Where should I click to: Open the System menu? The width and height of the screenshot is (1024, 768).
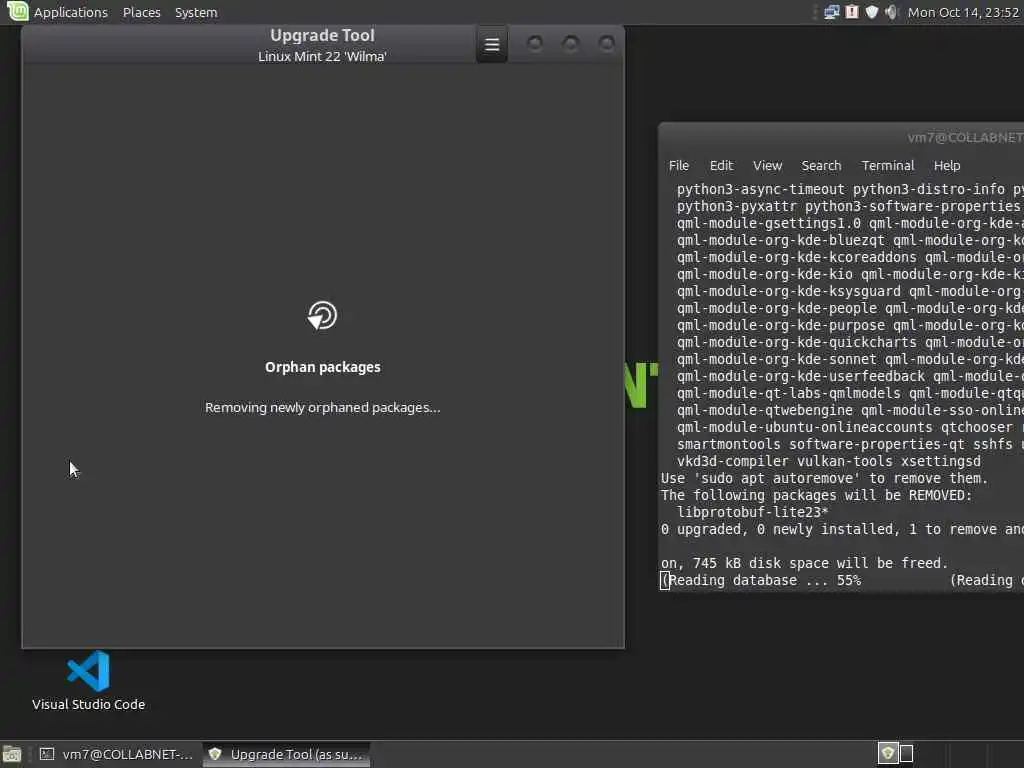coord(196,12)
